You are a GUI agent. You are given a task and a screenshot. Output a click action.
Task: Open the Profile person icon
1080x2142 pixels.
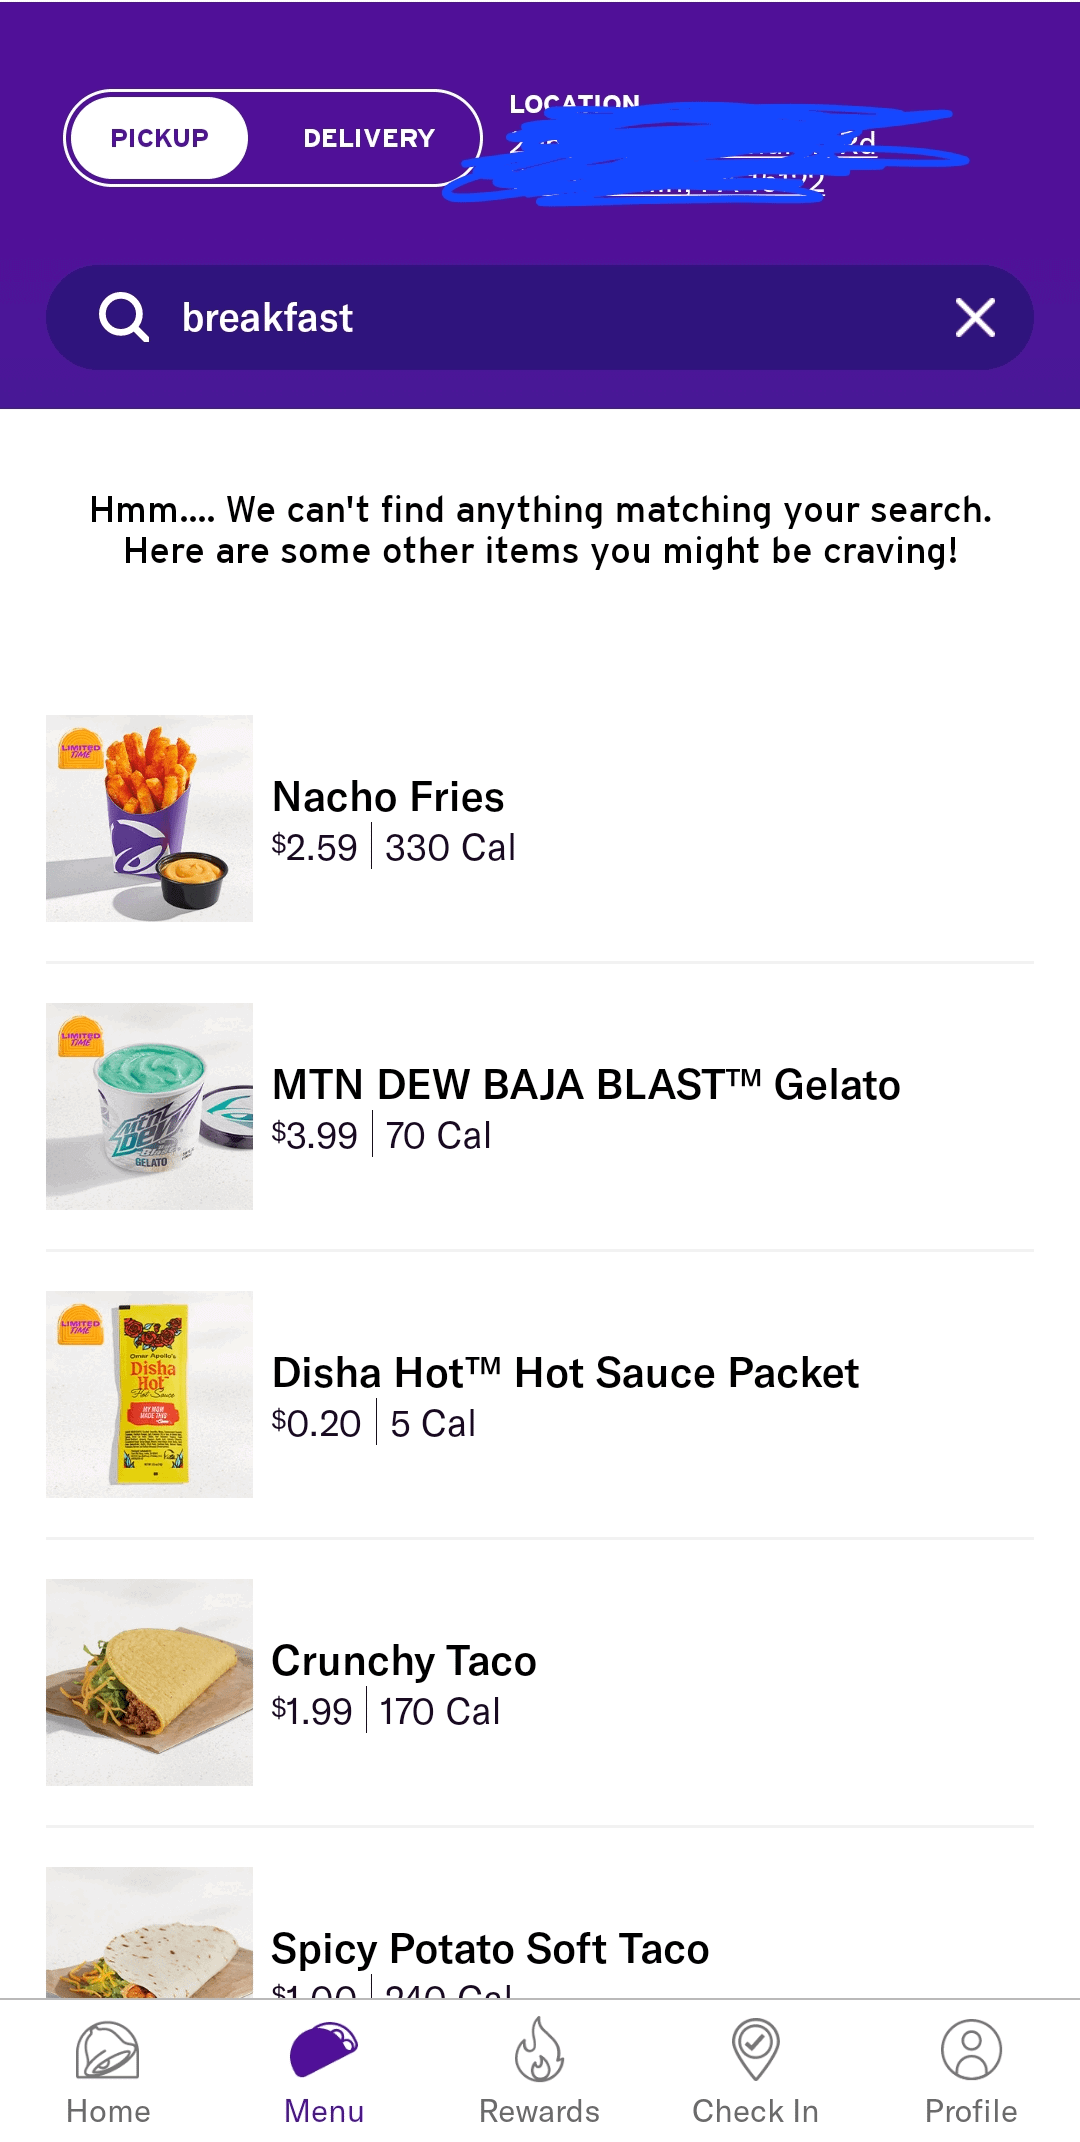click(971, 2050)
